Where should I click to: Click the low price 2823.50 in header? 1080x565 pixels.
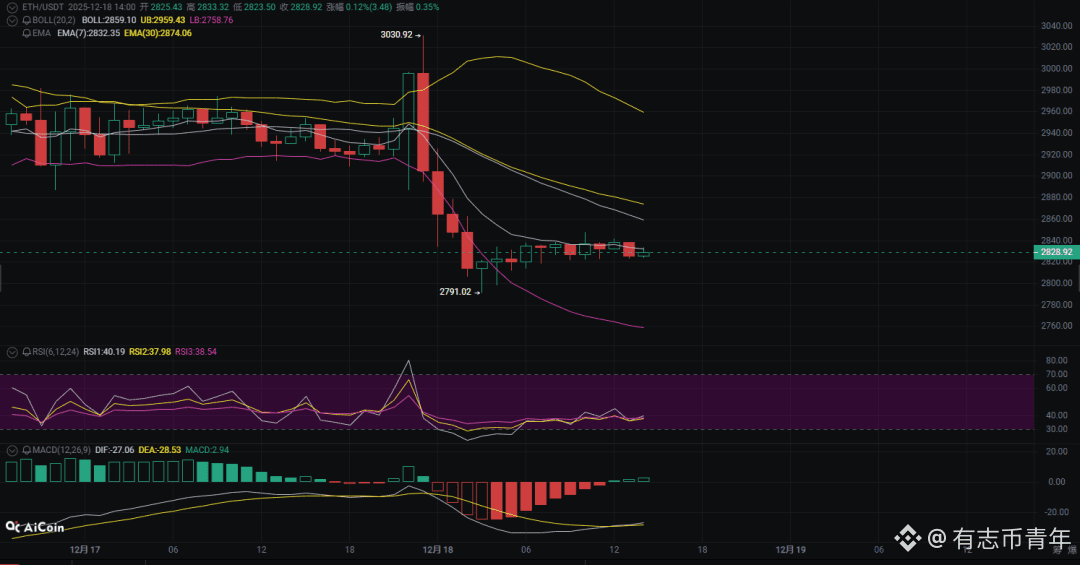point(260,7)
